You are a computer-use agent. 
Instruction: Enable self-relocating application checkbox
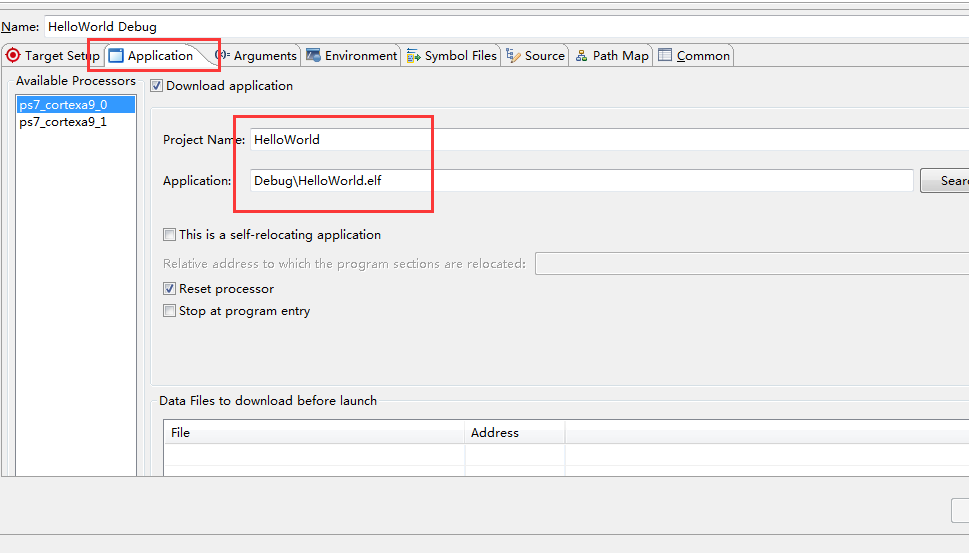point(169,235)
